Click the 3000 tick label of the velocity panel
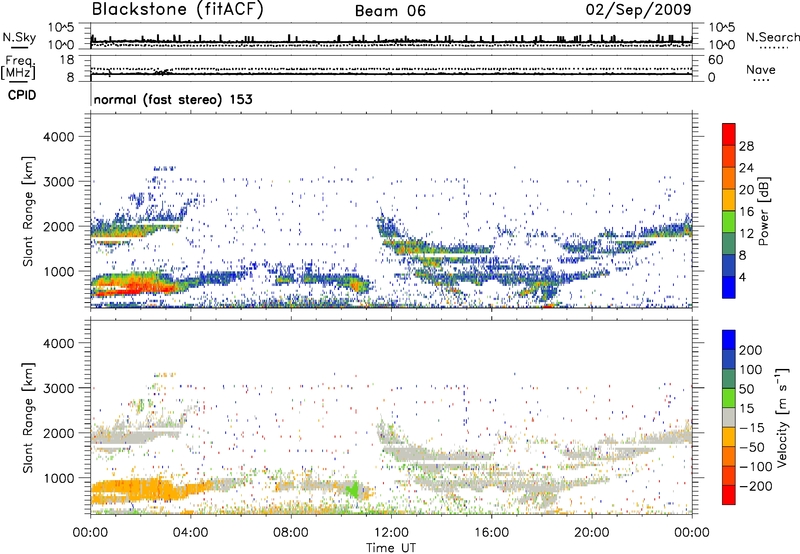This screenshot has width=800, height=554. tap(59, 388)
